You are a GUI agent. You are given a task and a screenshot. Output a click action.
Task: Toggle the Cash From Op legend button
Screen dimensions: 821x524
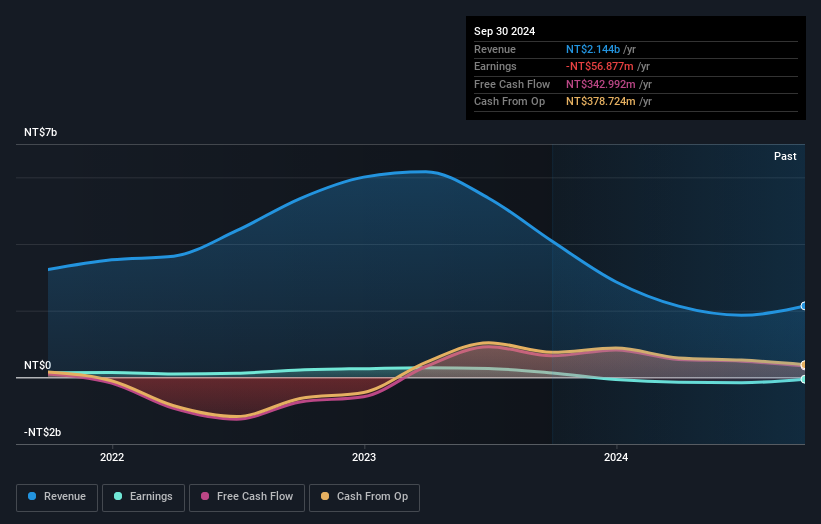pyautogui.click(x=364, y=497)
